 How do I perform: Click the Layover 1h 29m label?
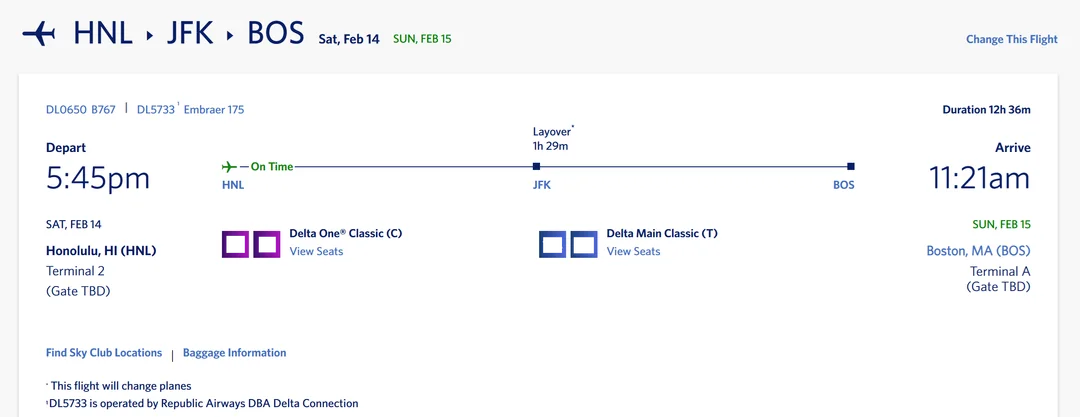pos(551,139)
